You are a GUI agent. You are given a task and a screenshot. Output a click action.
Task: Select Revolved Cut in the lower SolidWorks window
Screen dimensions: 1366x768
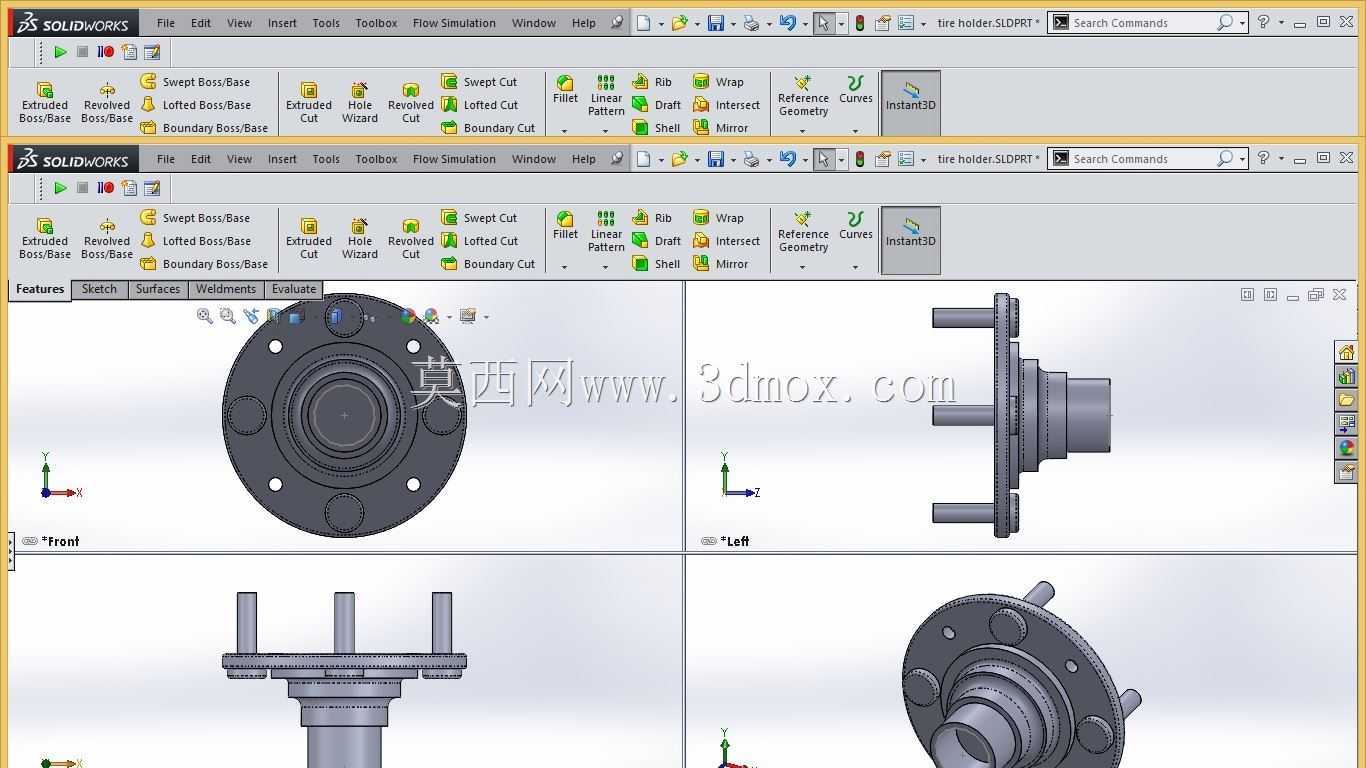411,240
